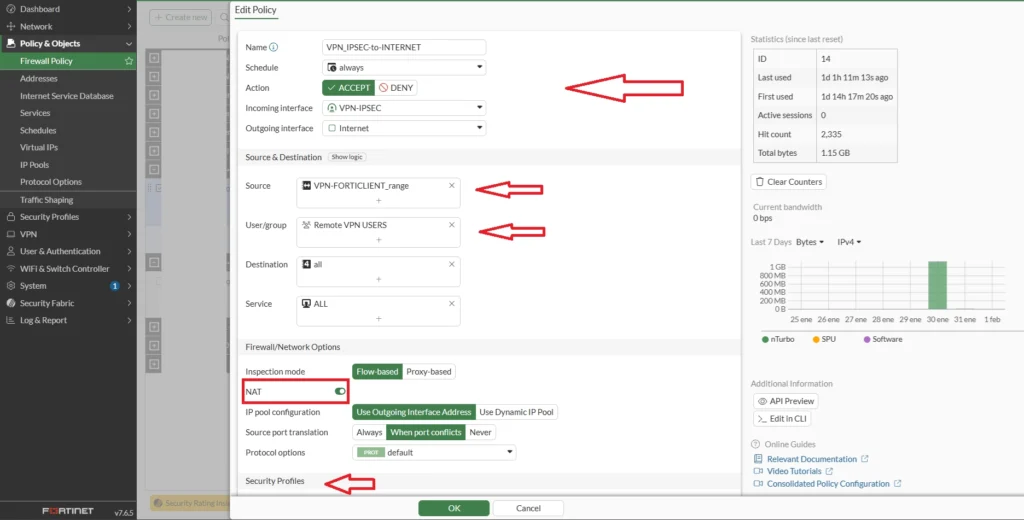Viewport: 1024px width, 520px height.
Task: Click the 30 ene green bar in chart
Action: click(x=937, y=285)
